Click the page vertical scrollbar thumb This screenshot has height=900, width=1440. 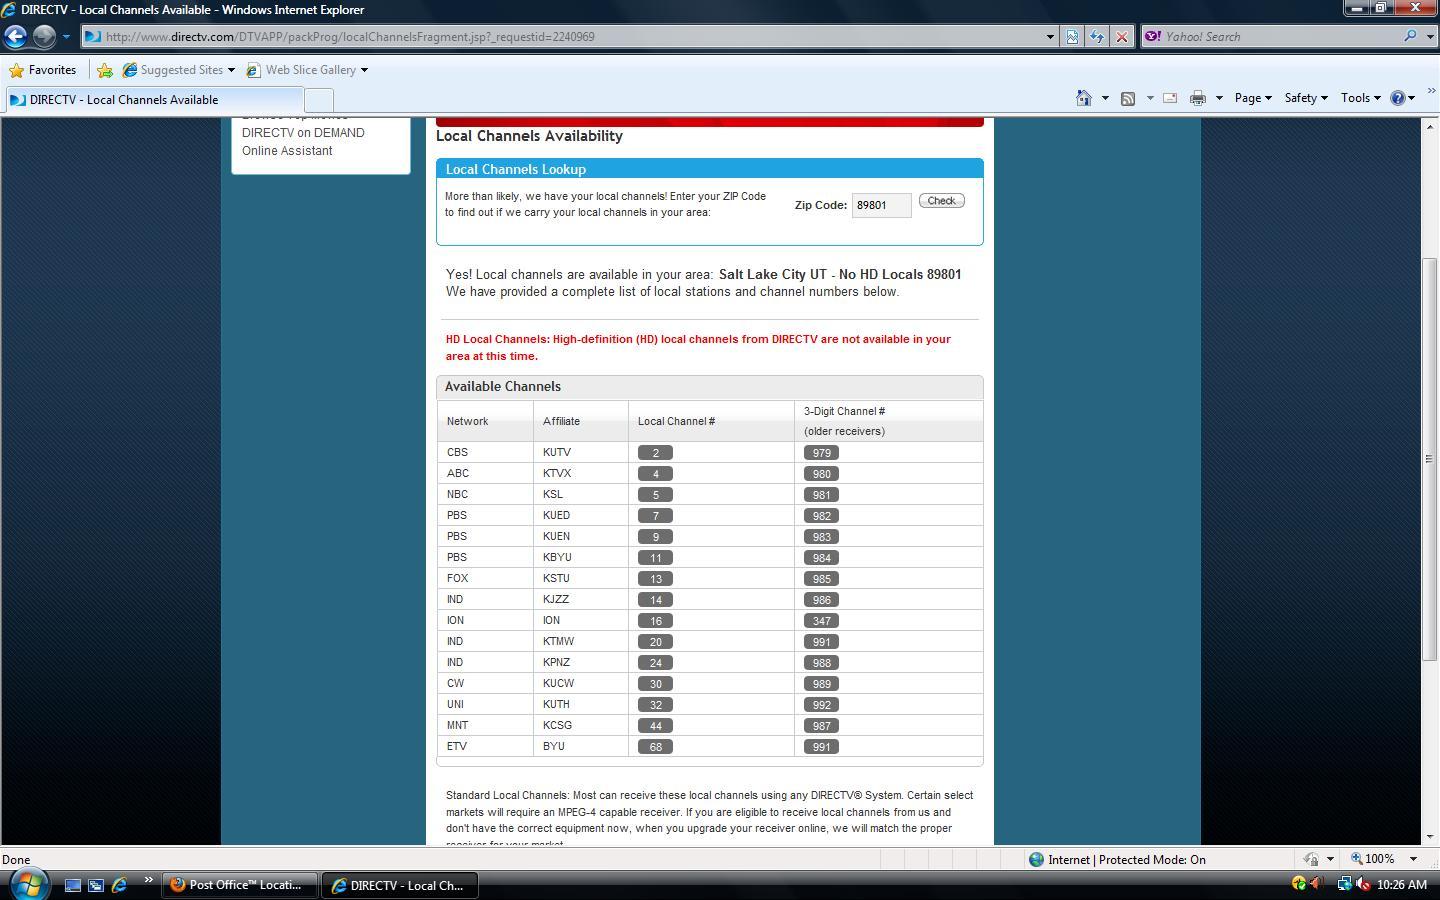1429,459
